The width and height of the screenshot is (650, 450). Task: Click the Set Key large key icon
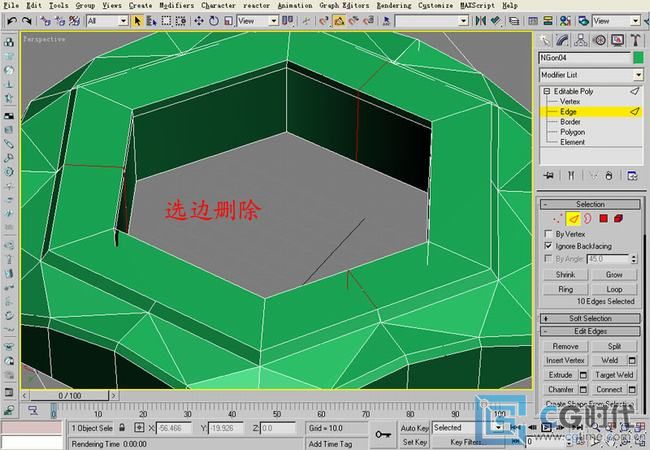pyautogui.click(x=383, y=434)
